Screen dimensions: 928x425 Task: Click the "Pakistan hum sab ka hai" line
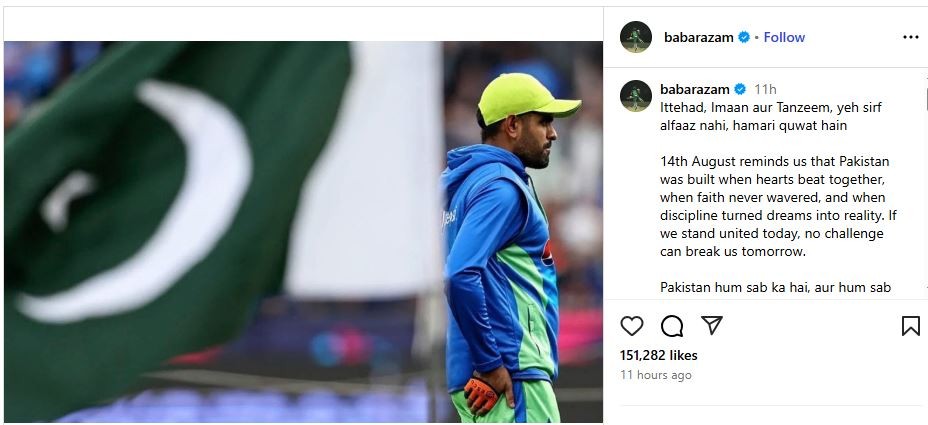pyautogui.click(x=775, y=287)
